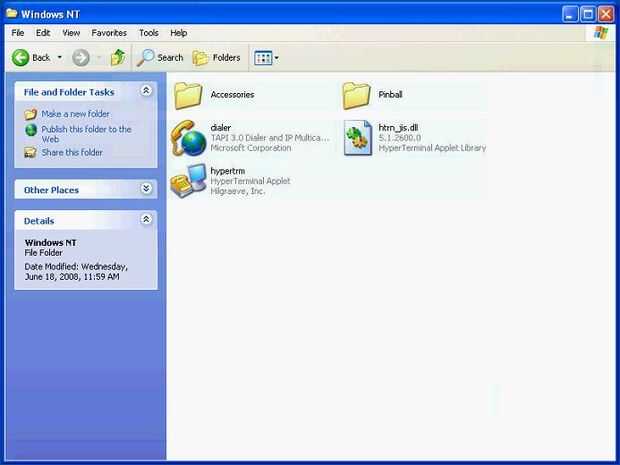Click Microsoft Corporation text under dialer
Viewport: 620px width, 465px height.
(x=251, y=148)
